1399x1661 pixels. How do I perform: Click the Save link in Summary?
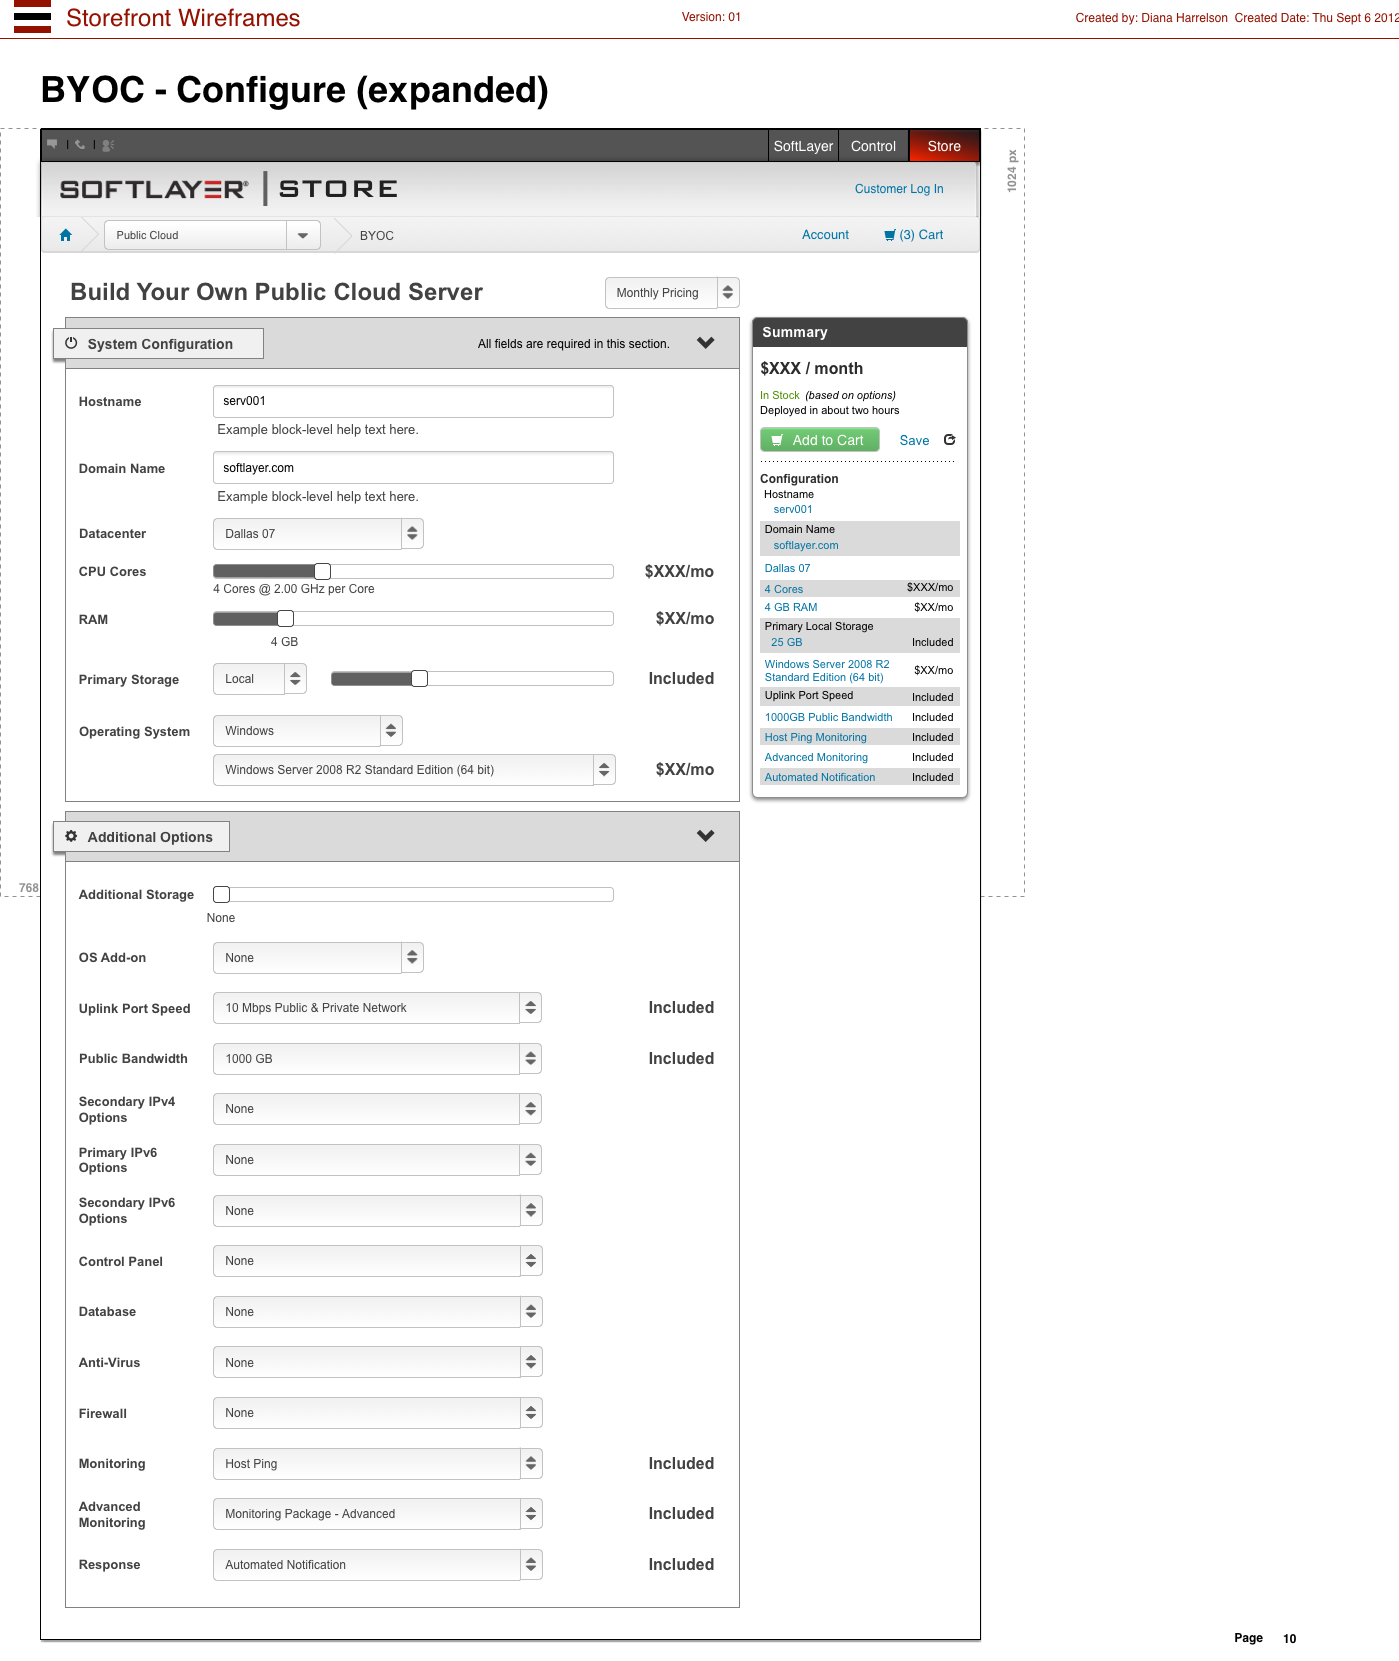click(914, 441)
